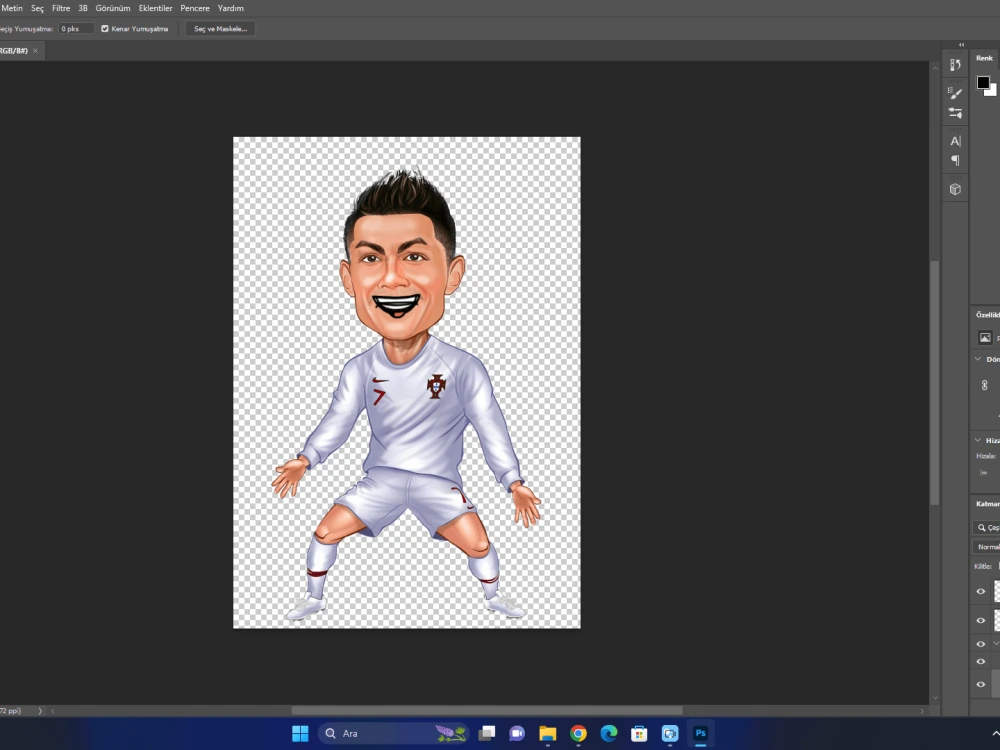Click the link width and height chain icon

[985, 385]
